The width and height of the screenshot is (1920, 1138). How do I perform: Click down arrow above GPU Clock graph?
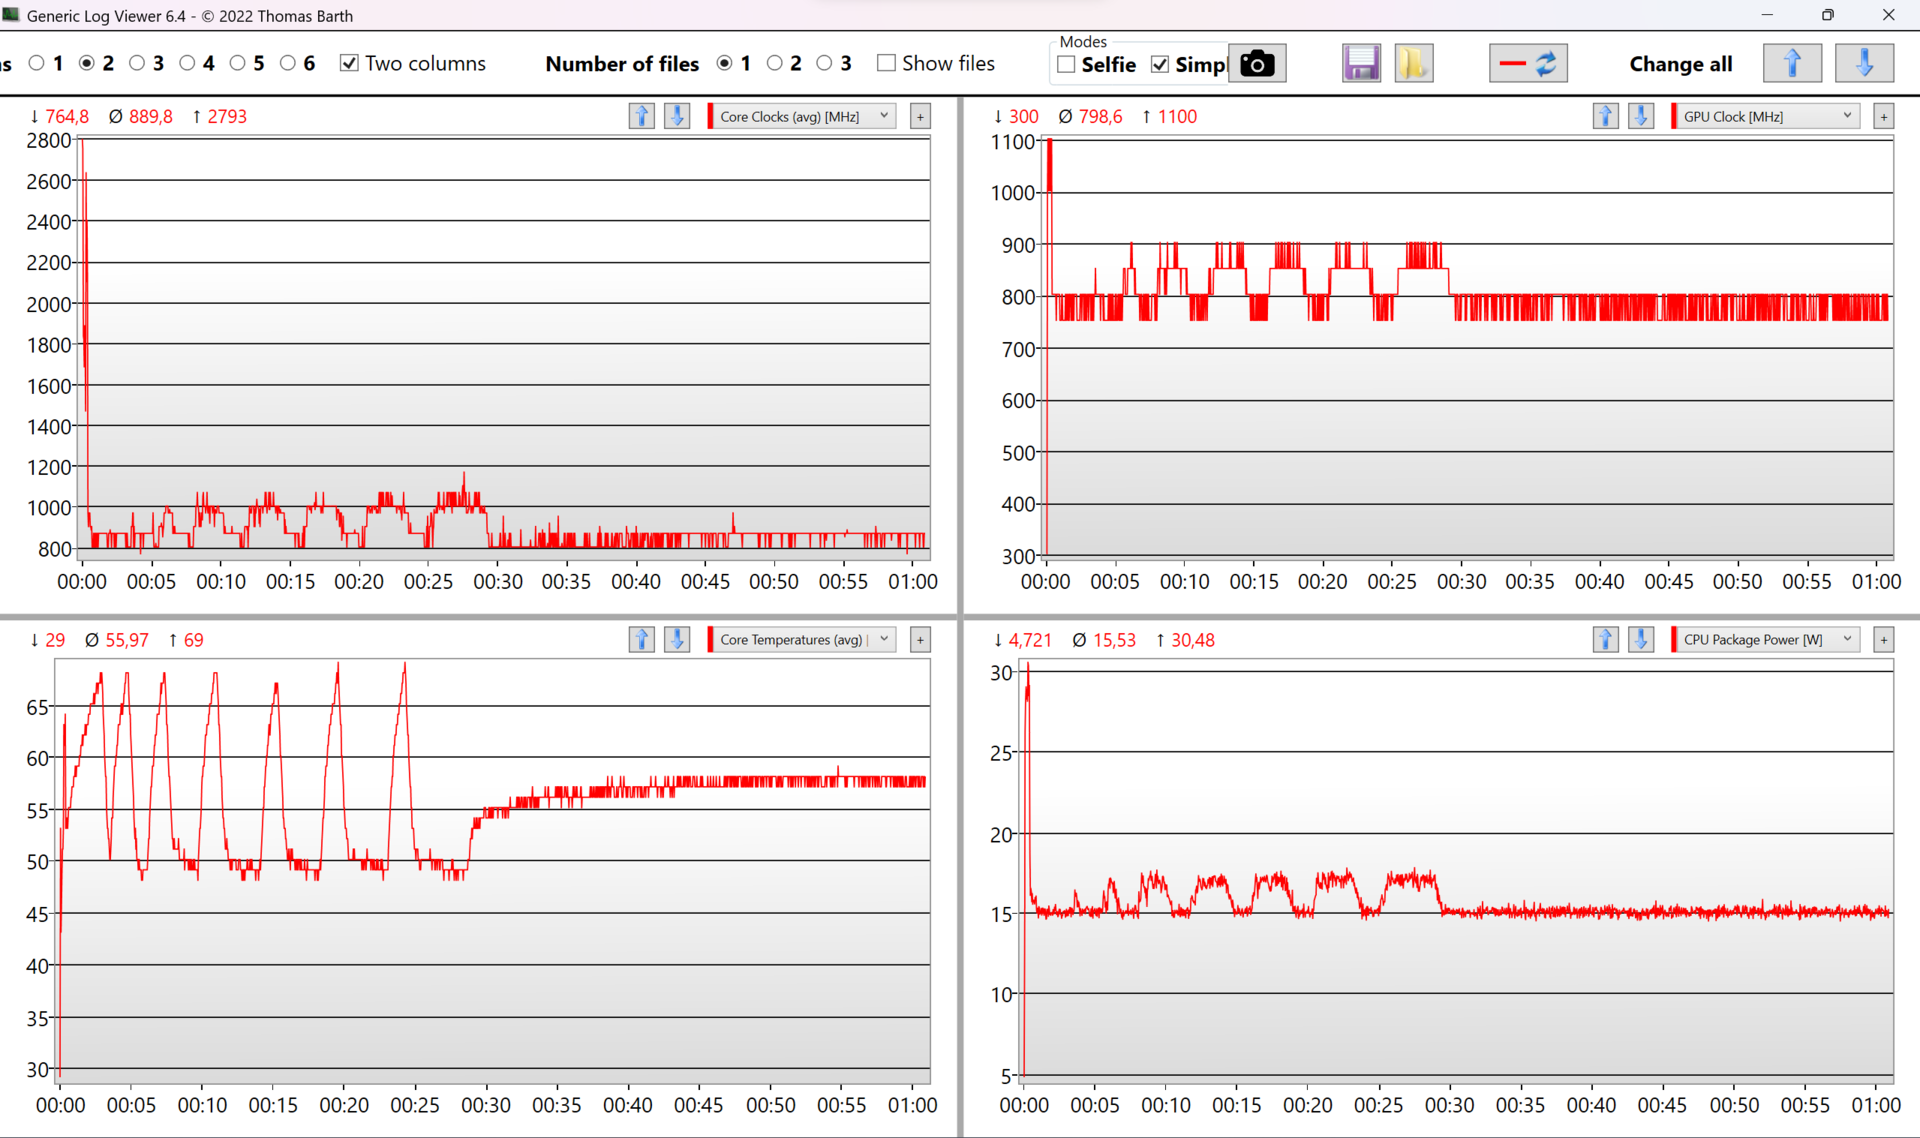click(1640, 116)
